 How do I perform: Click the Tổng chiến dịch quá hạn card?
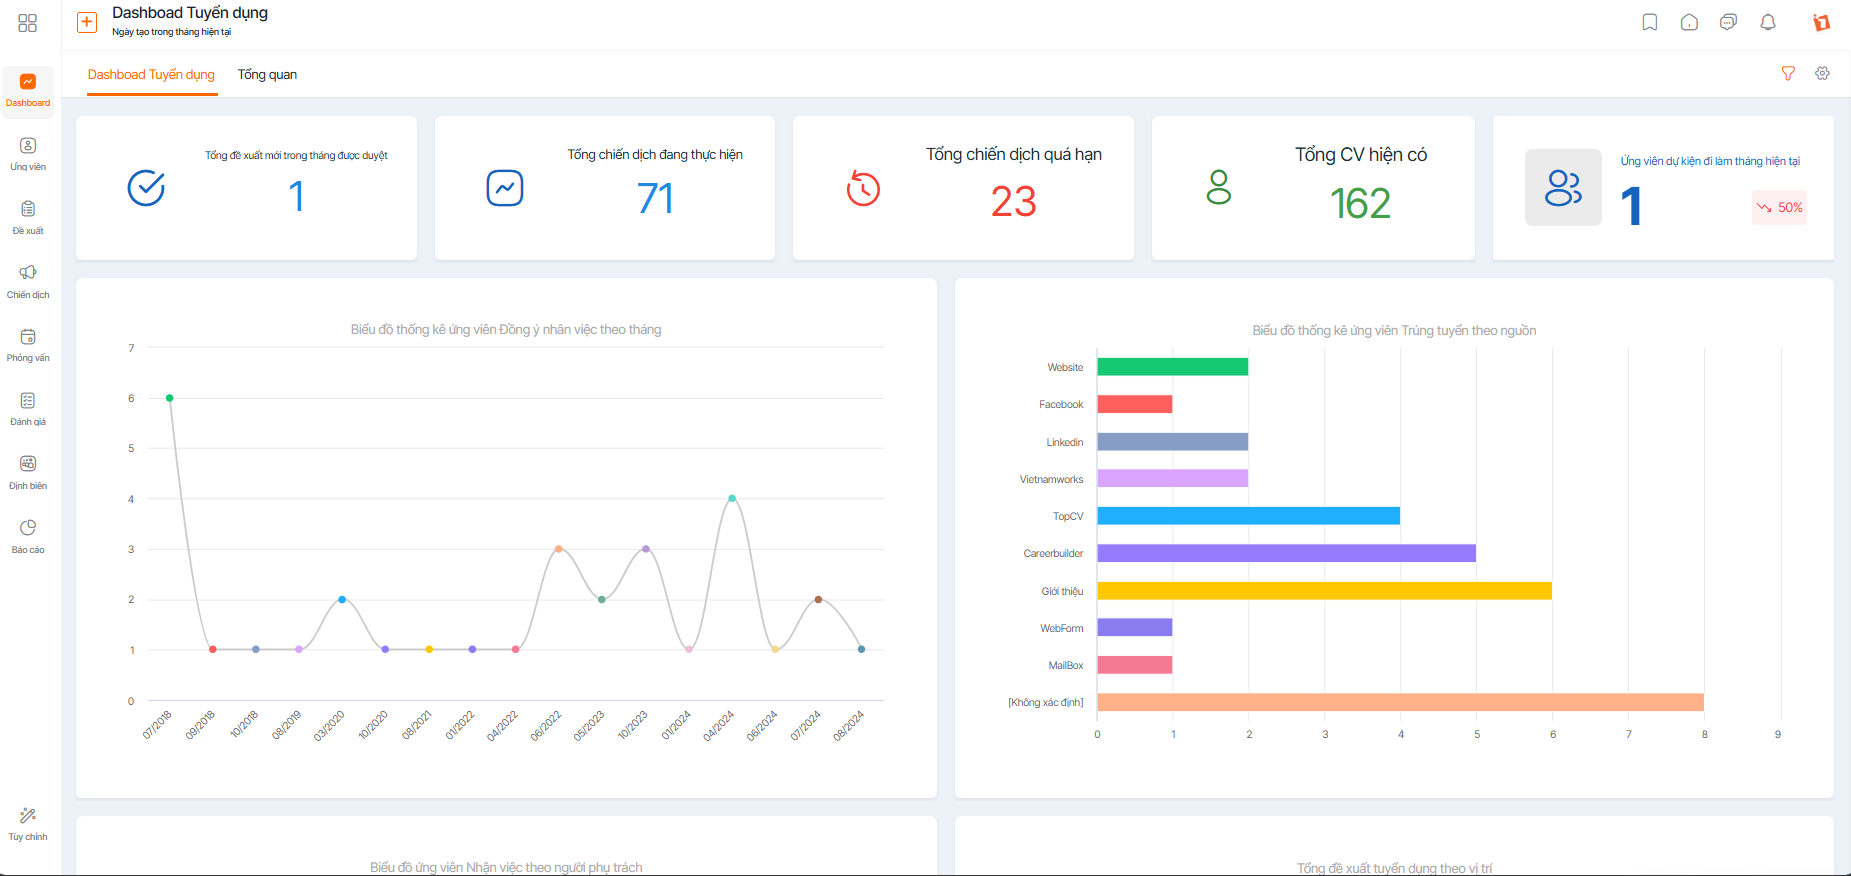(x=963, y=188)
